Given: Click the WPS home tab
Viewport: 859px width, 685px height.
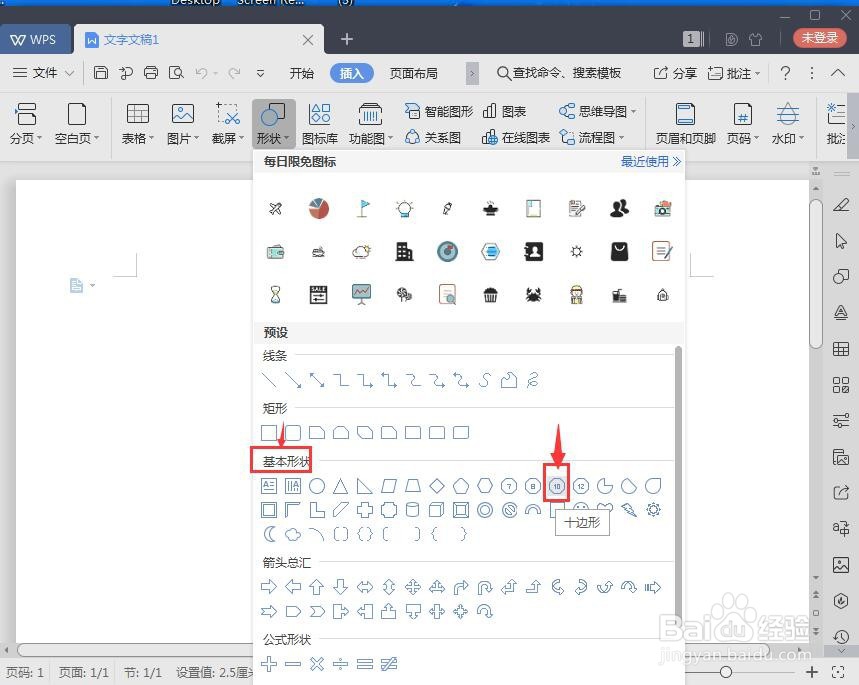Looking at the screenshot, I should click(x=35, y=39).
